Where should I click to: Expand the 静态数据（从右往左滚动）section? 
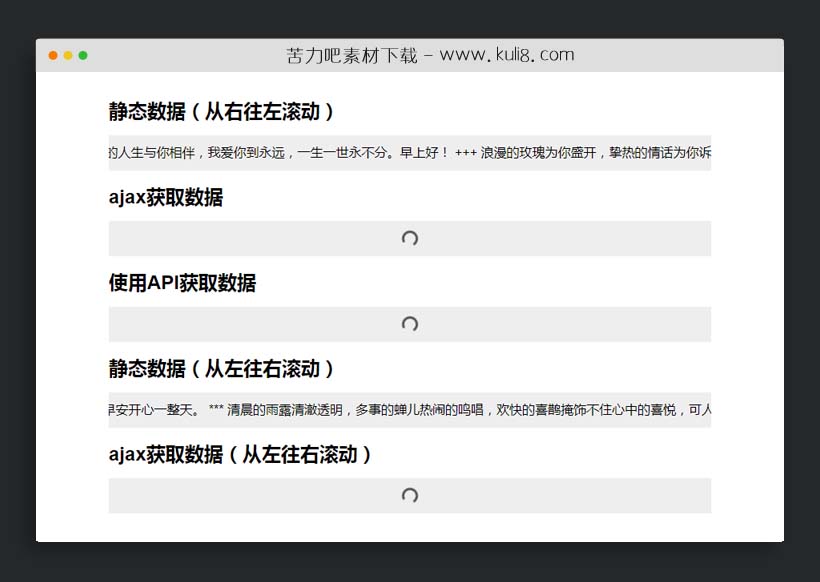click(x=221, y=112)
